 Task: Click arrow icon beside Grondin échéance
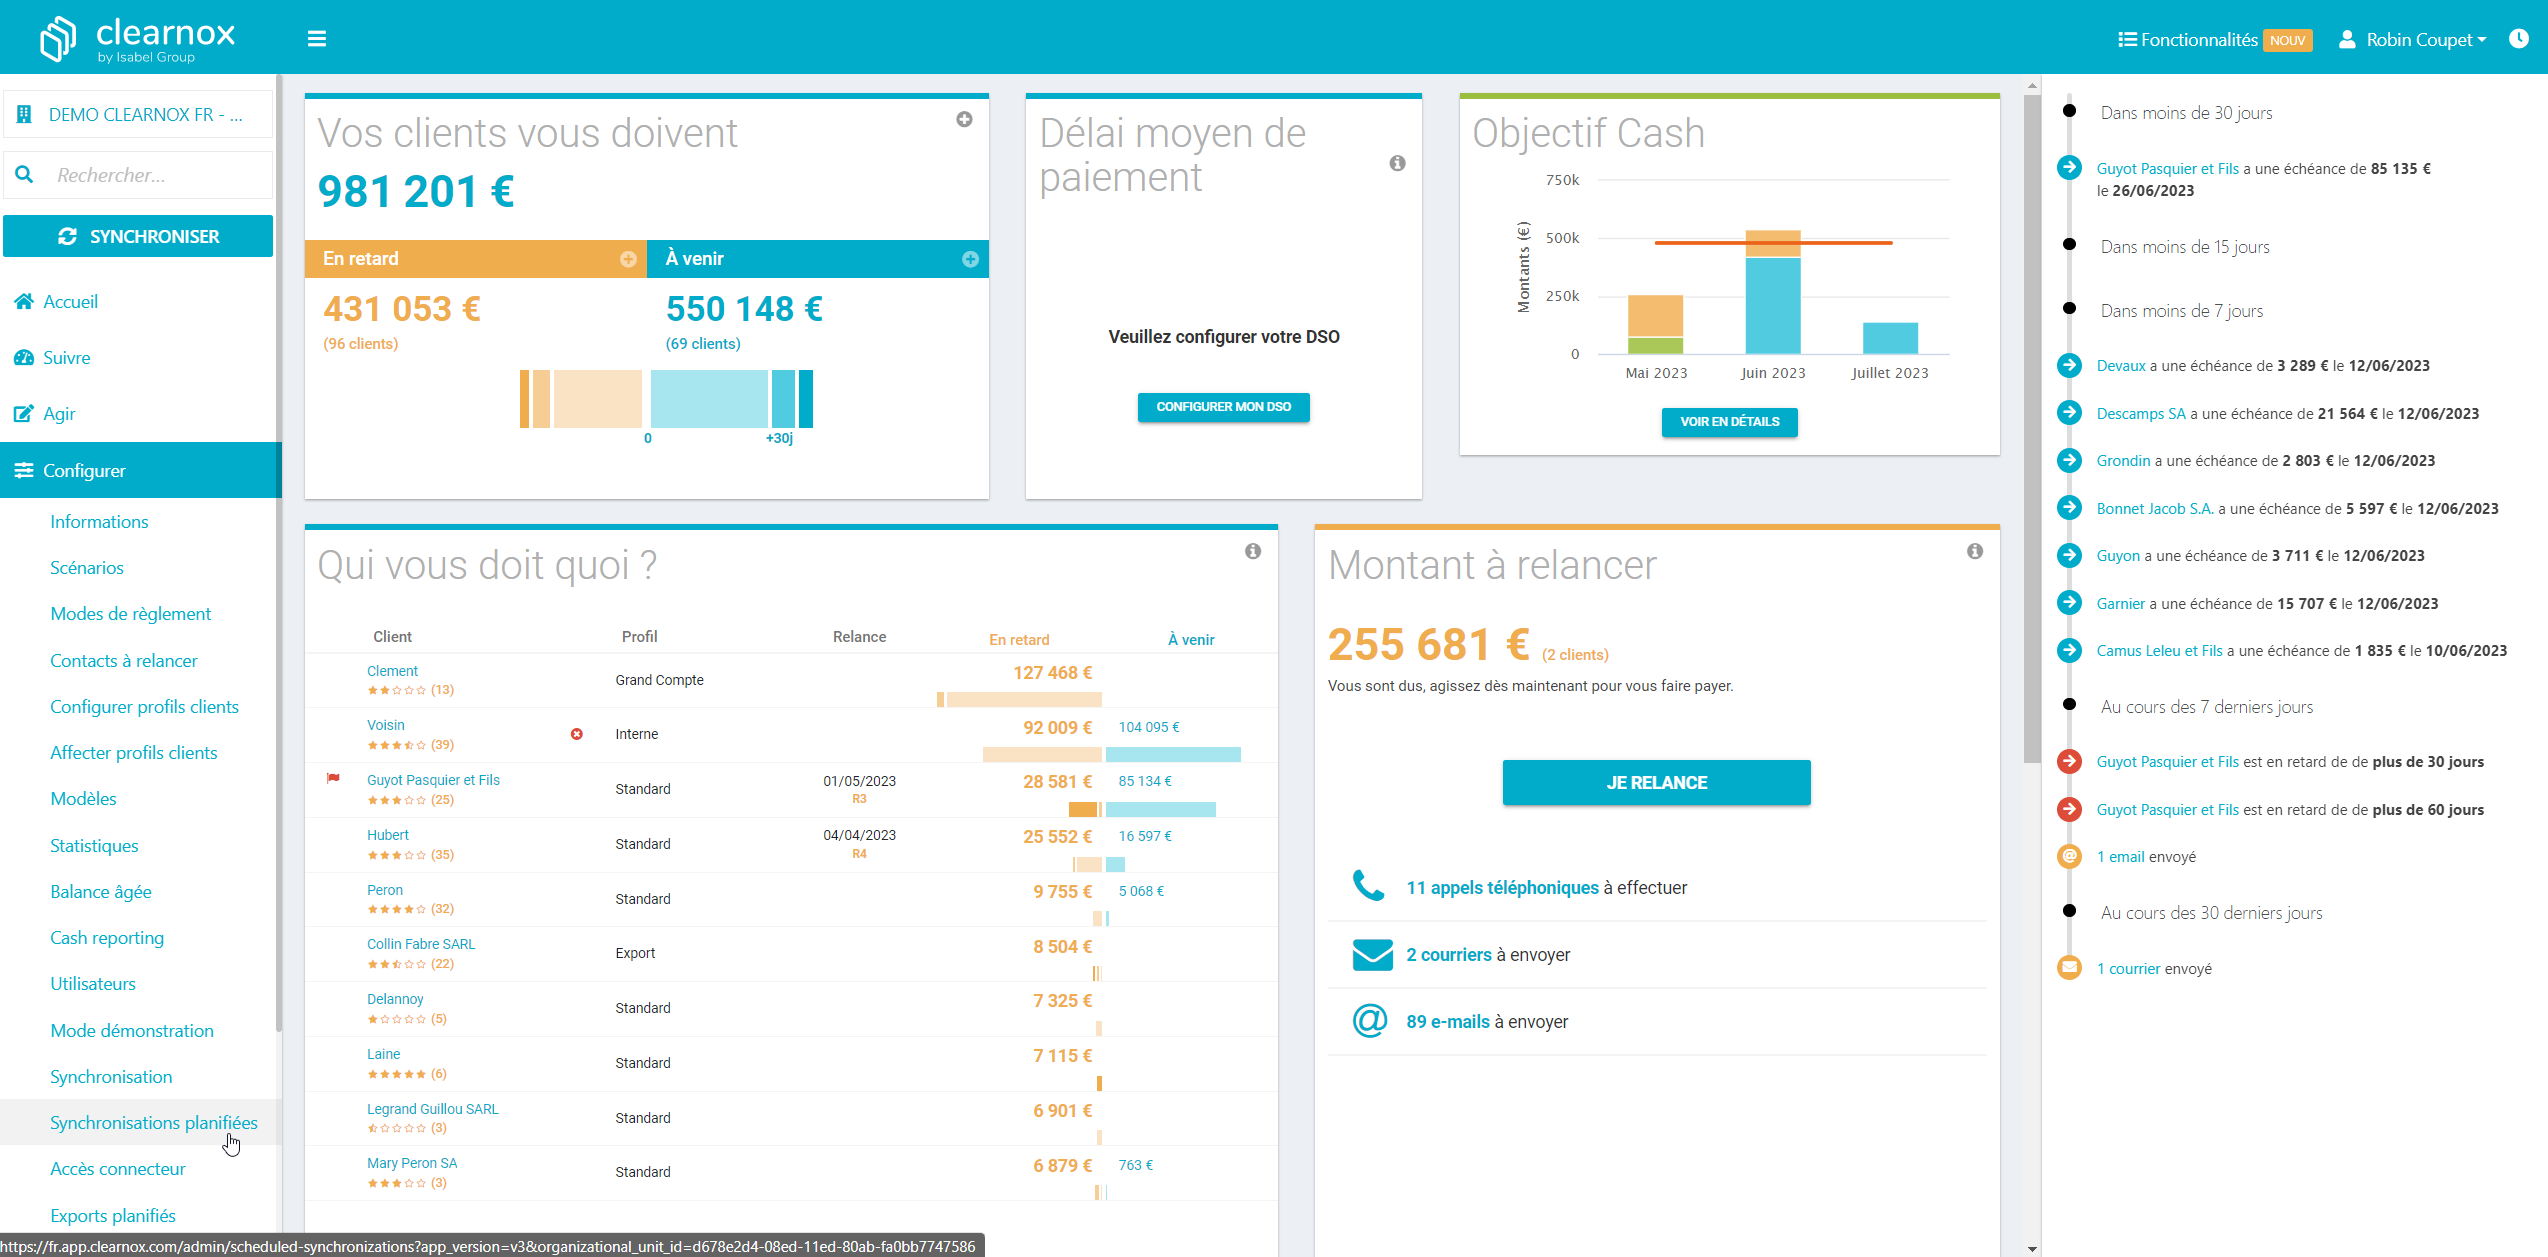point(2069,460)
